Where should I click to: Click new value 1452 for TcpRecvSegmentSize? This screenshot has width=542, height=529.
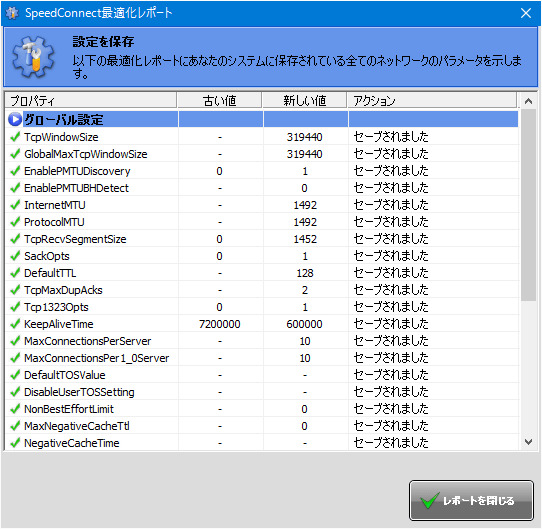pyautogui.click(x=305, y=239)
